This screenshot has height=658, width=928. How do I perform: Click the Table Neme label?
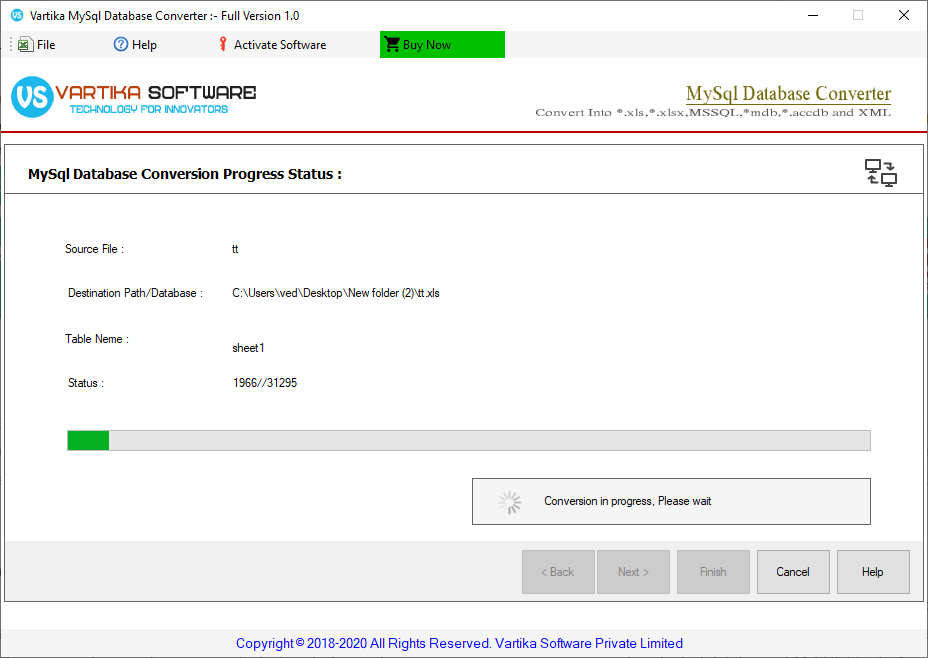96,339
